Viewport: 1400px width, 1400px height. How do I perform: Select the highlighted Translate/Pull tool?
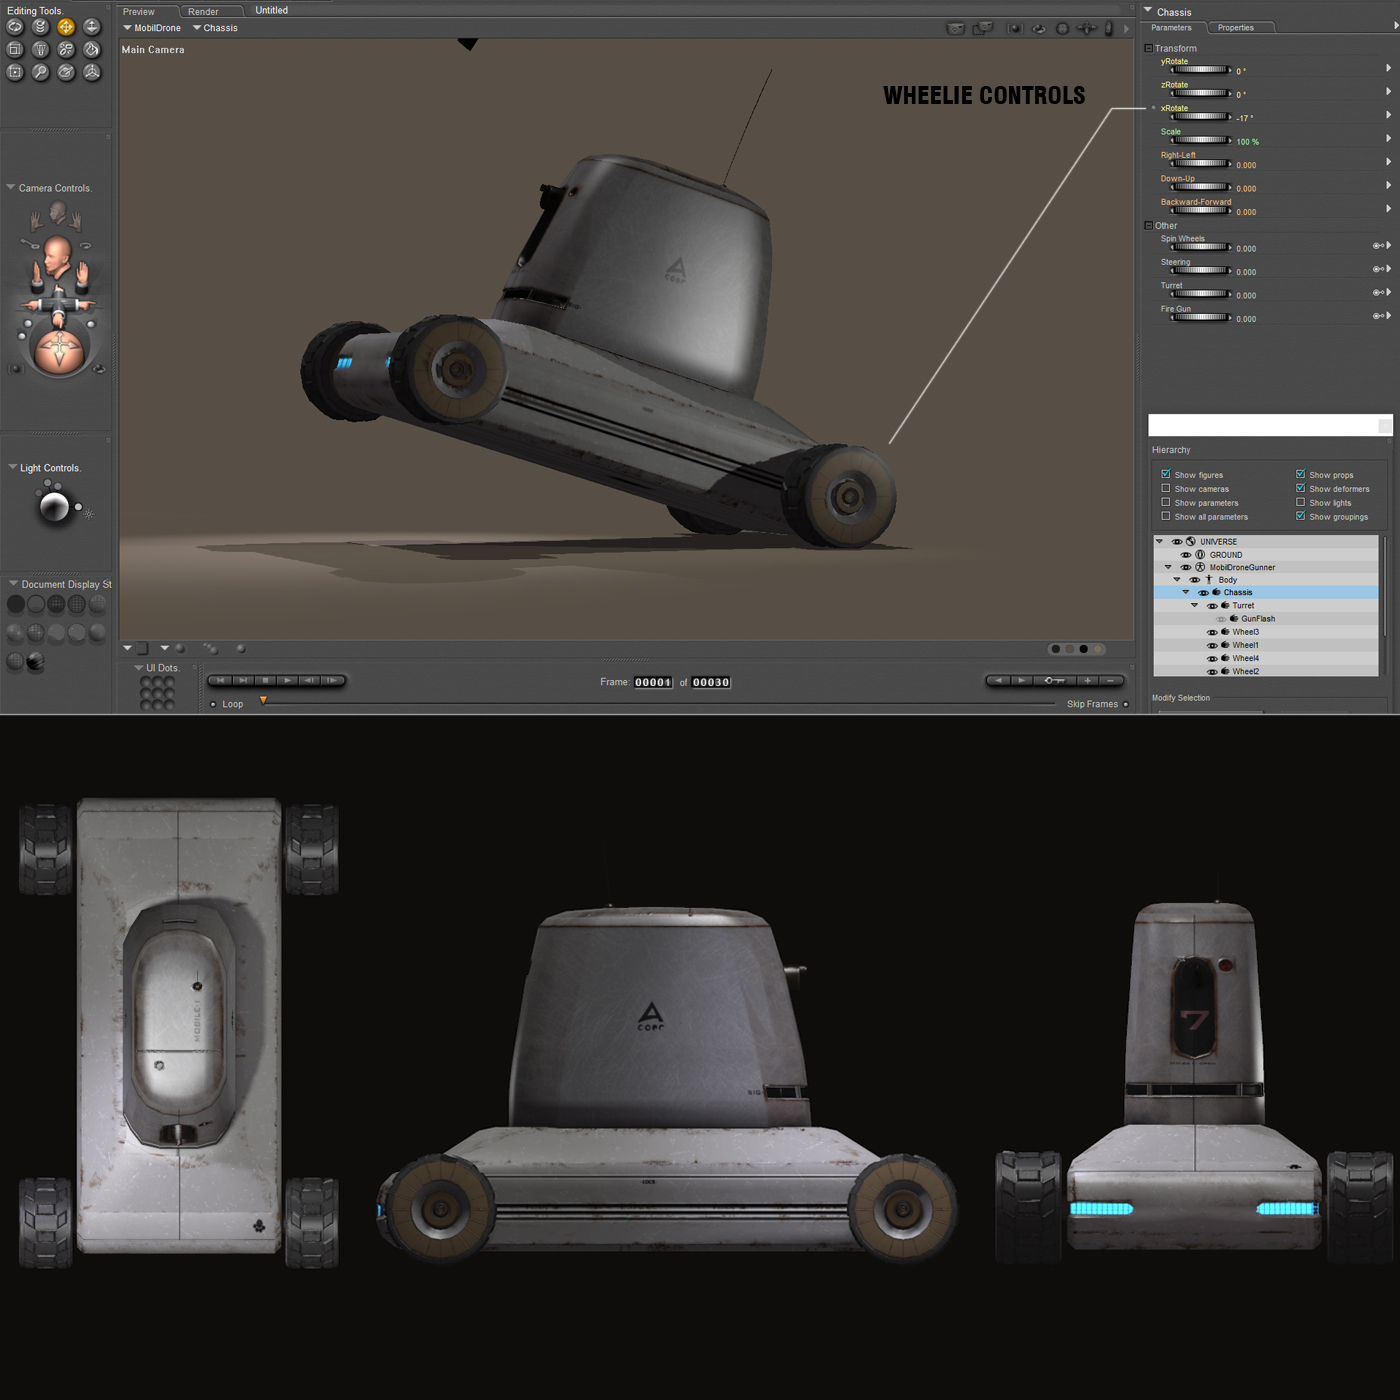tap(66, 27)
